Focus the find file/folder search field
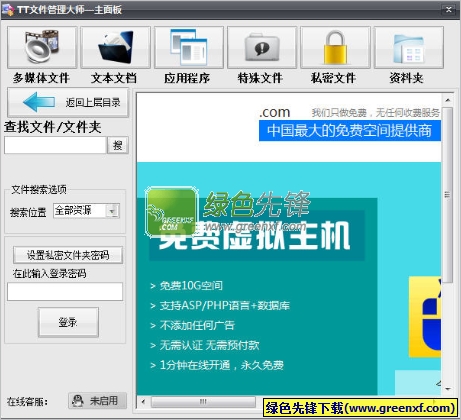461x420 pixels. click(55, 145)
